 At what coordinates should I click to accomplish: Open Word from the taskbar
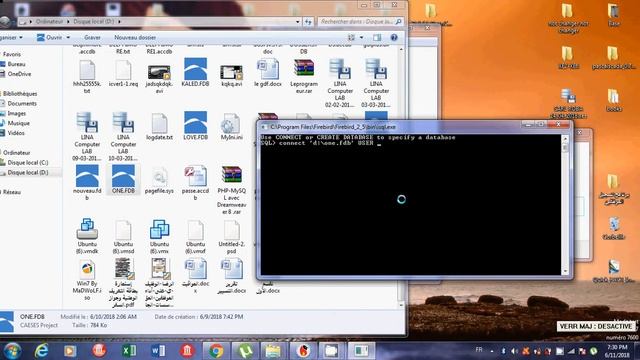(x=158, y=351)
